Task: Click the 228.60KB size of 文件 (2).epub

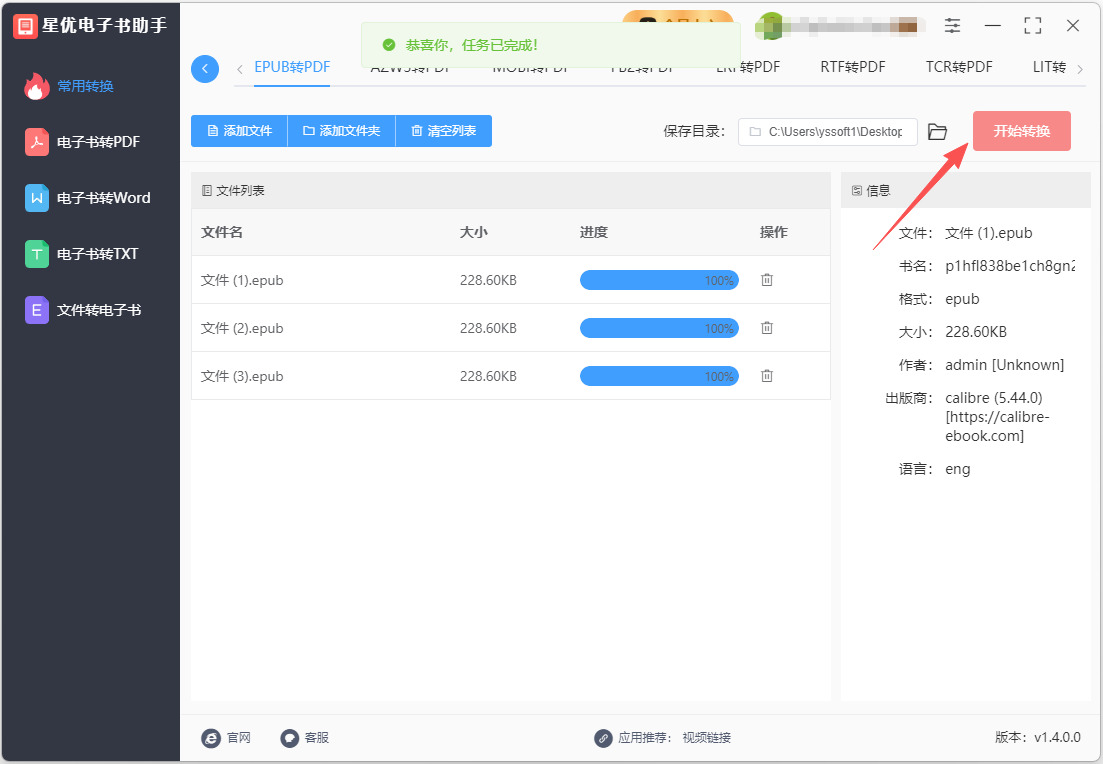Action: tap(488, 328)
